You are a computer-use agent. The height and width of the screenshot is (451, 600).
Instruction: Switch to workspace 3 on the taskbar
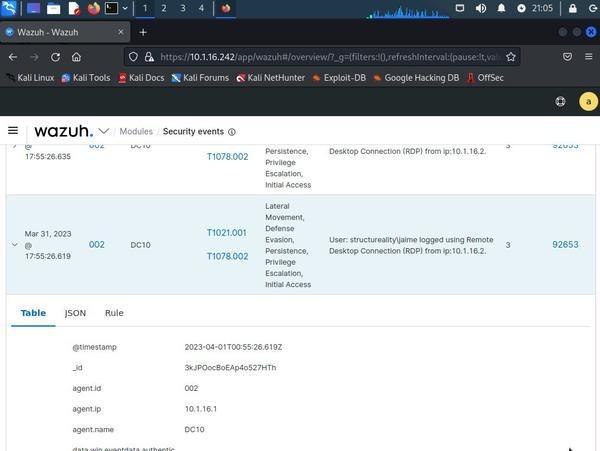click(x=182, y=8)
